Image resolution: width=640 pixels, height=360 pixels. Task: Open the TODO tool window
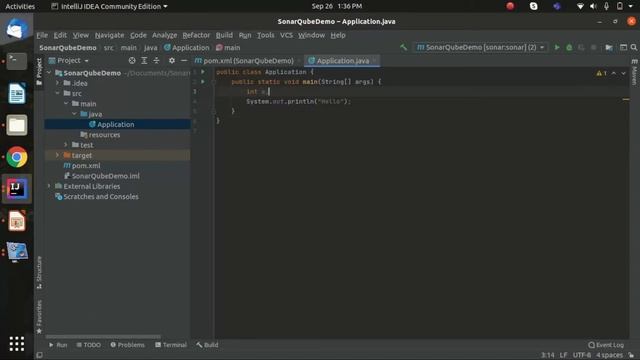pyautogui.click(x=89, y=345)
